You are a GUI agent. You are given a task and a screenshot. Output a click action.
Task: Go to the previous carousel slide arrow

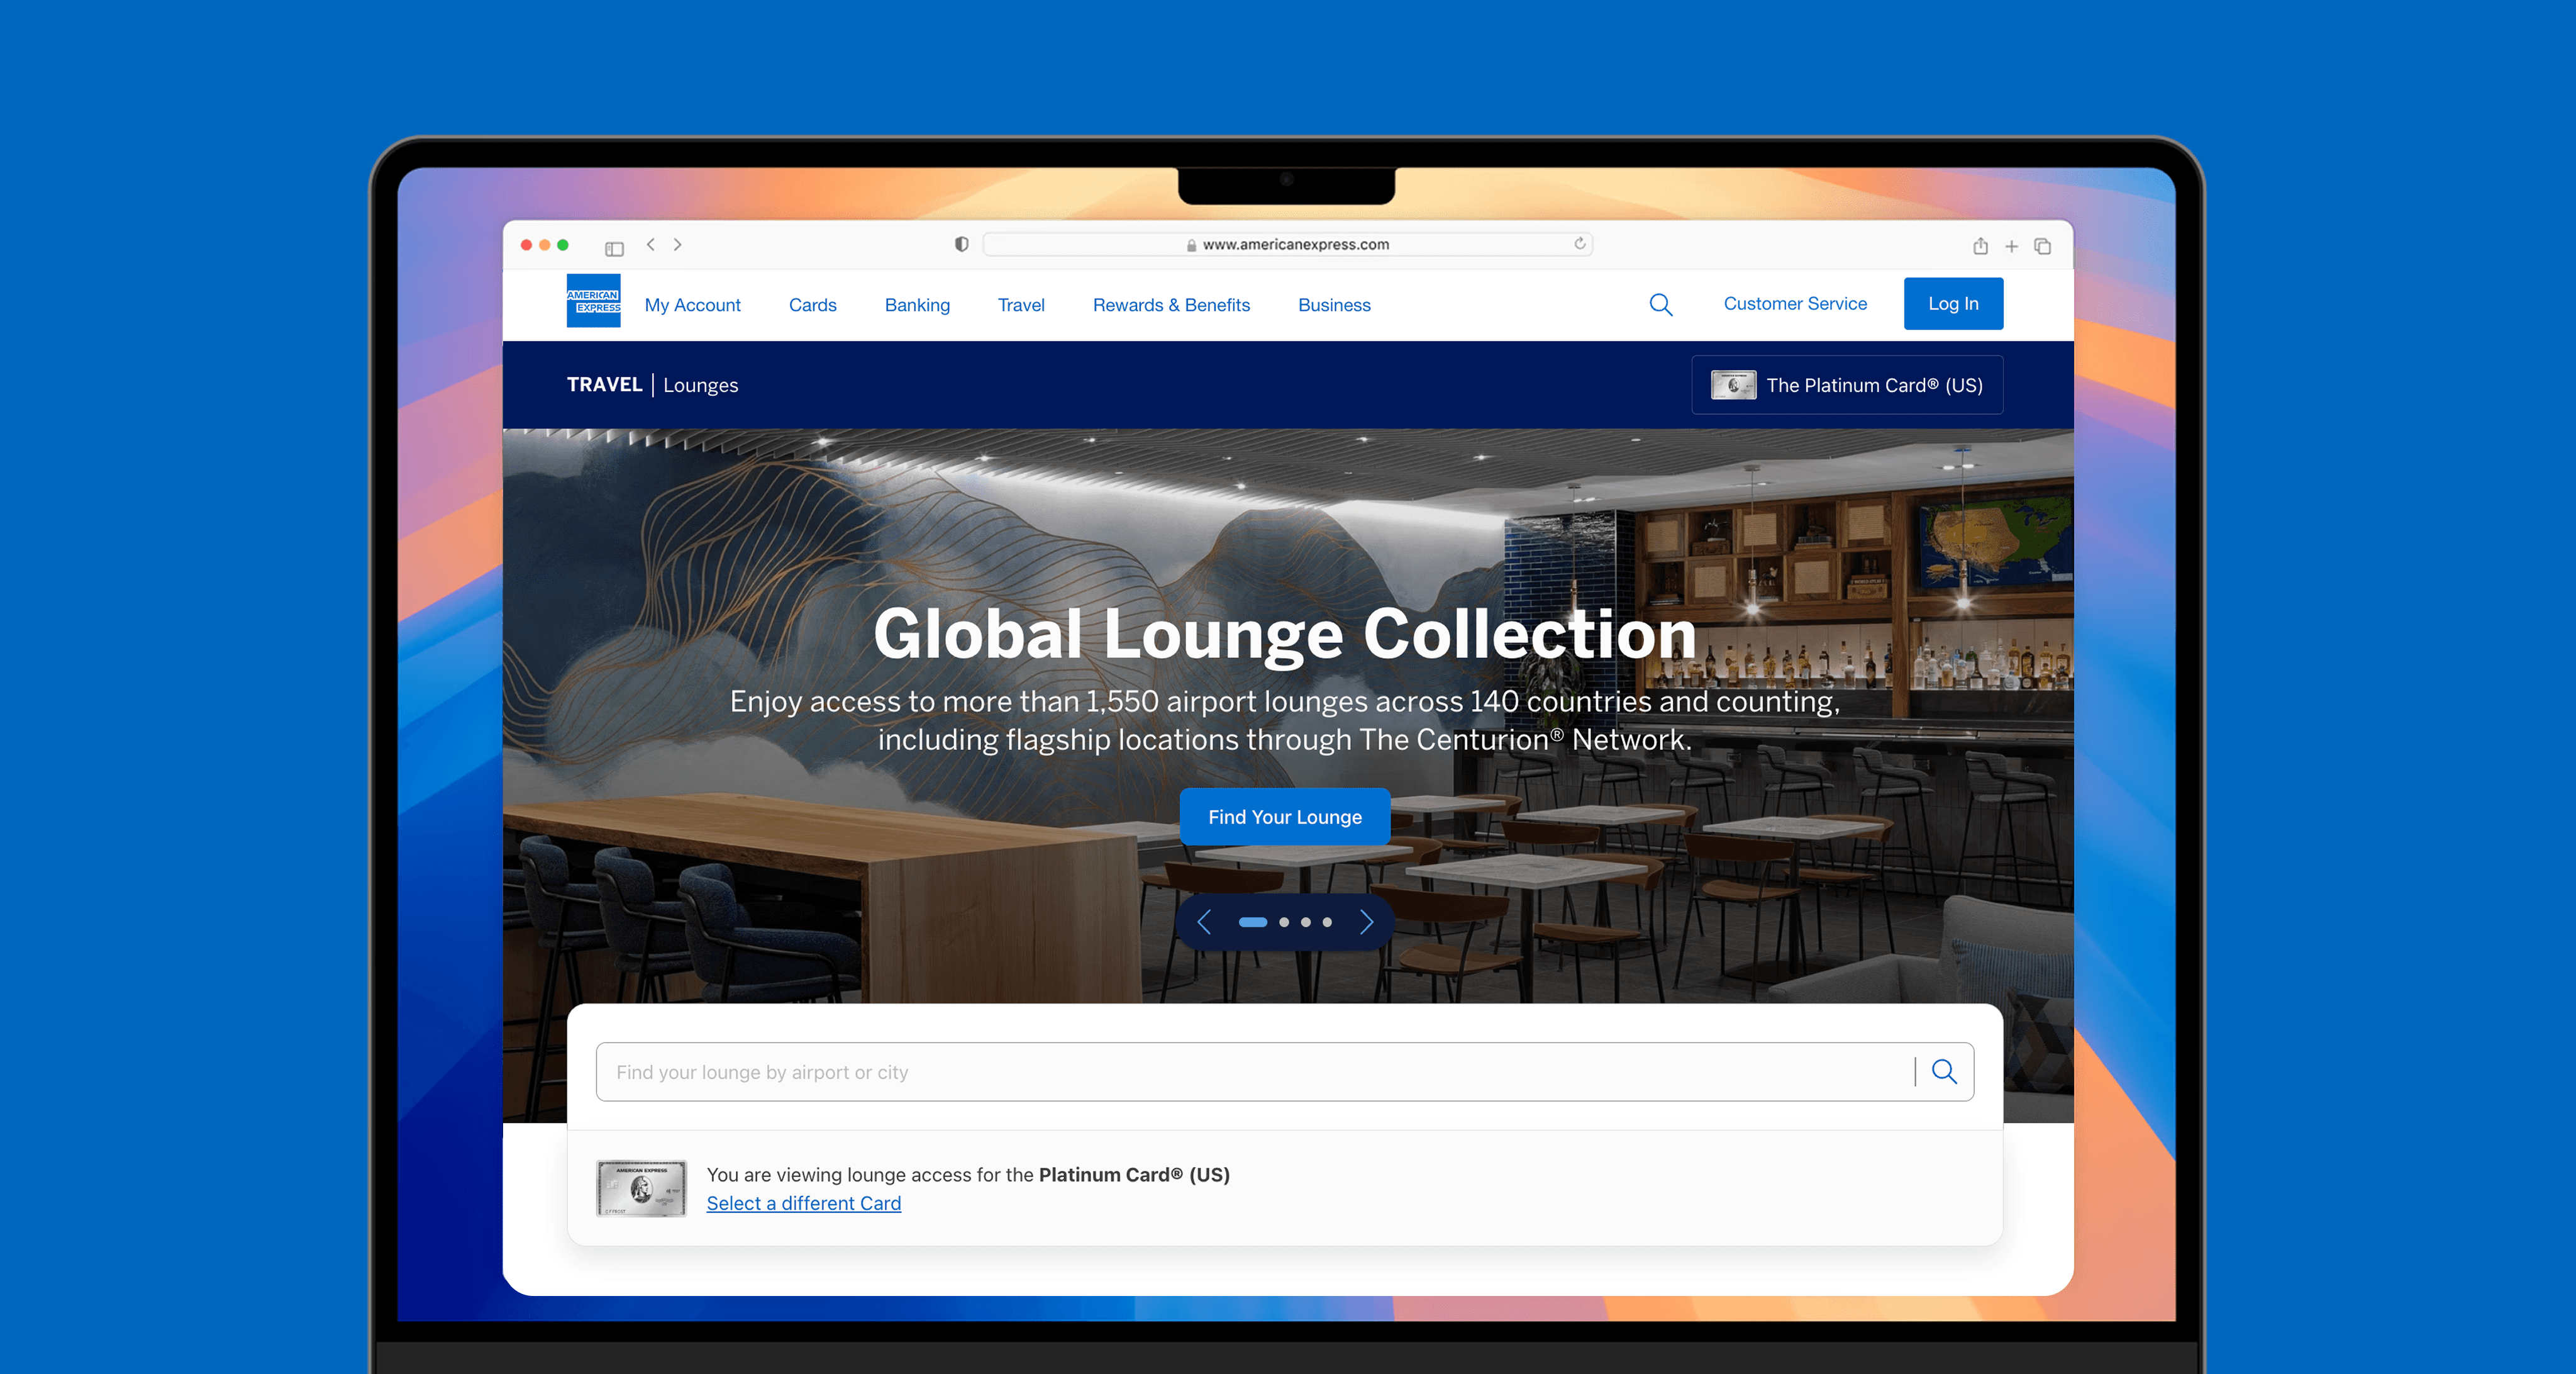pyautogui.click(x=1204, y=922)
